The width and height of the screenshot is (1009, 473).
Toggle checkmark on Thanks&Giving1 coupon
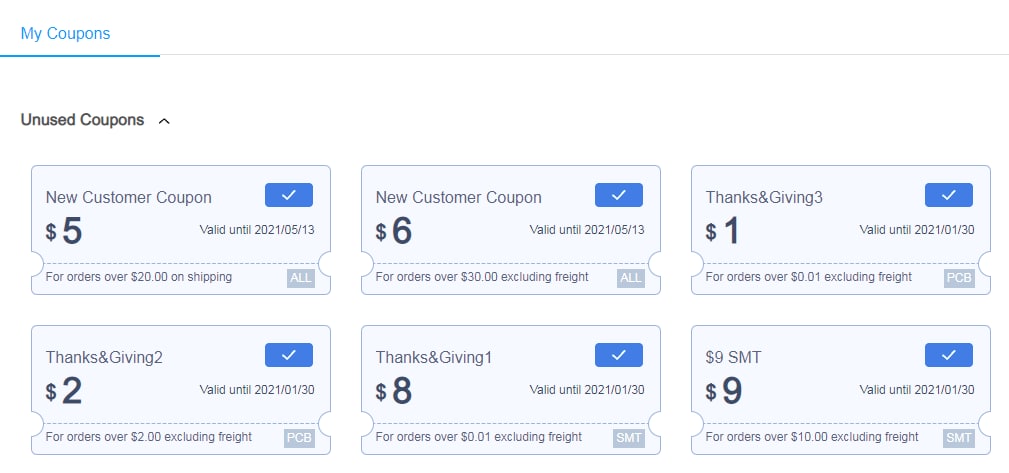tap(618, 355)
